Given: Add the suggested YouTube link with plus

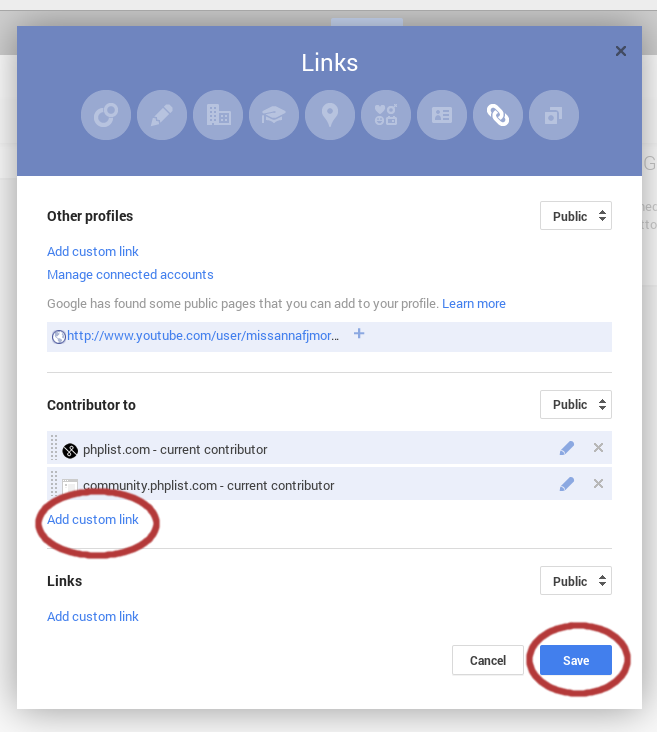Looking at the screenshot, I should pos(359,334).
